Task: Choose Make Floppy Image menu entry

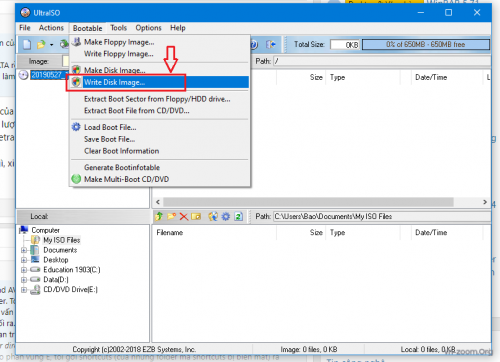Action: (x=159, y=42)
